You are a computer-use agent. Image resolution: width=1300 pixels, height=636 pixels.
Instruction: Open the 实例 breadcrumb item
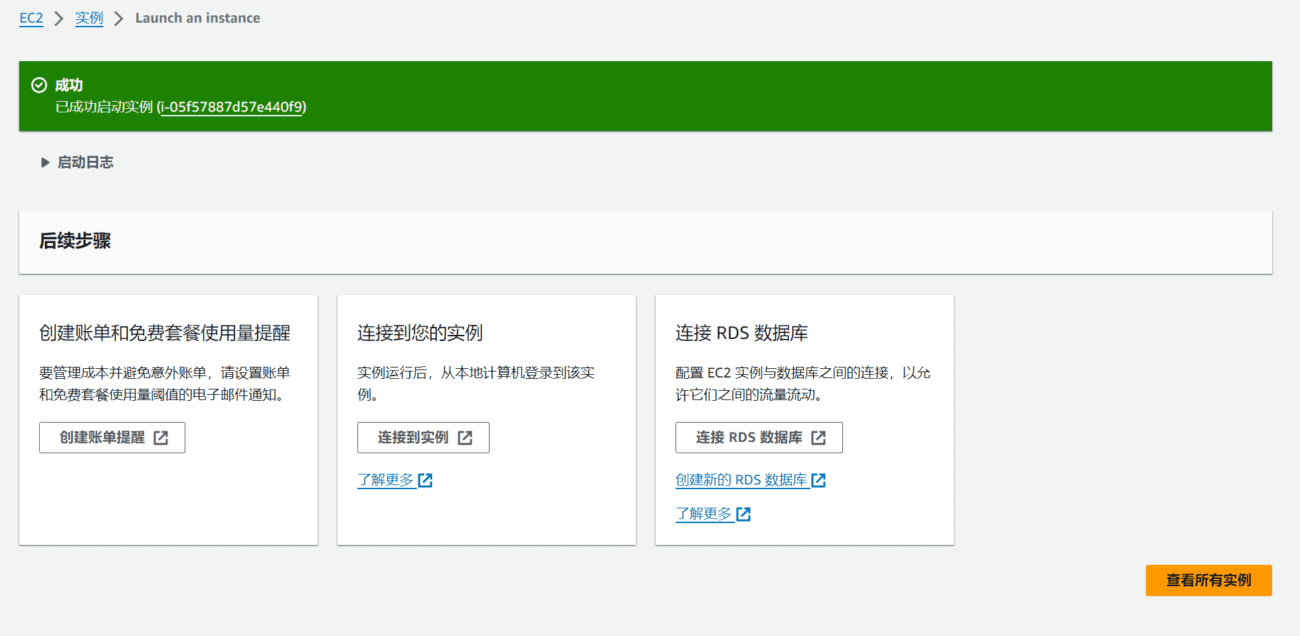tap(88, 17)
